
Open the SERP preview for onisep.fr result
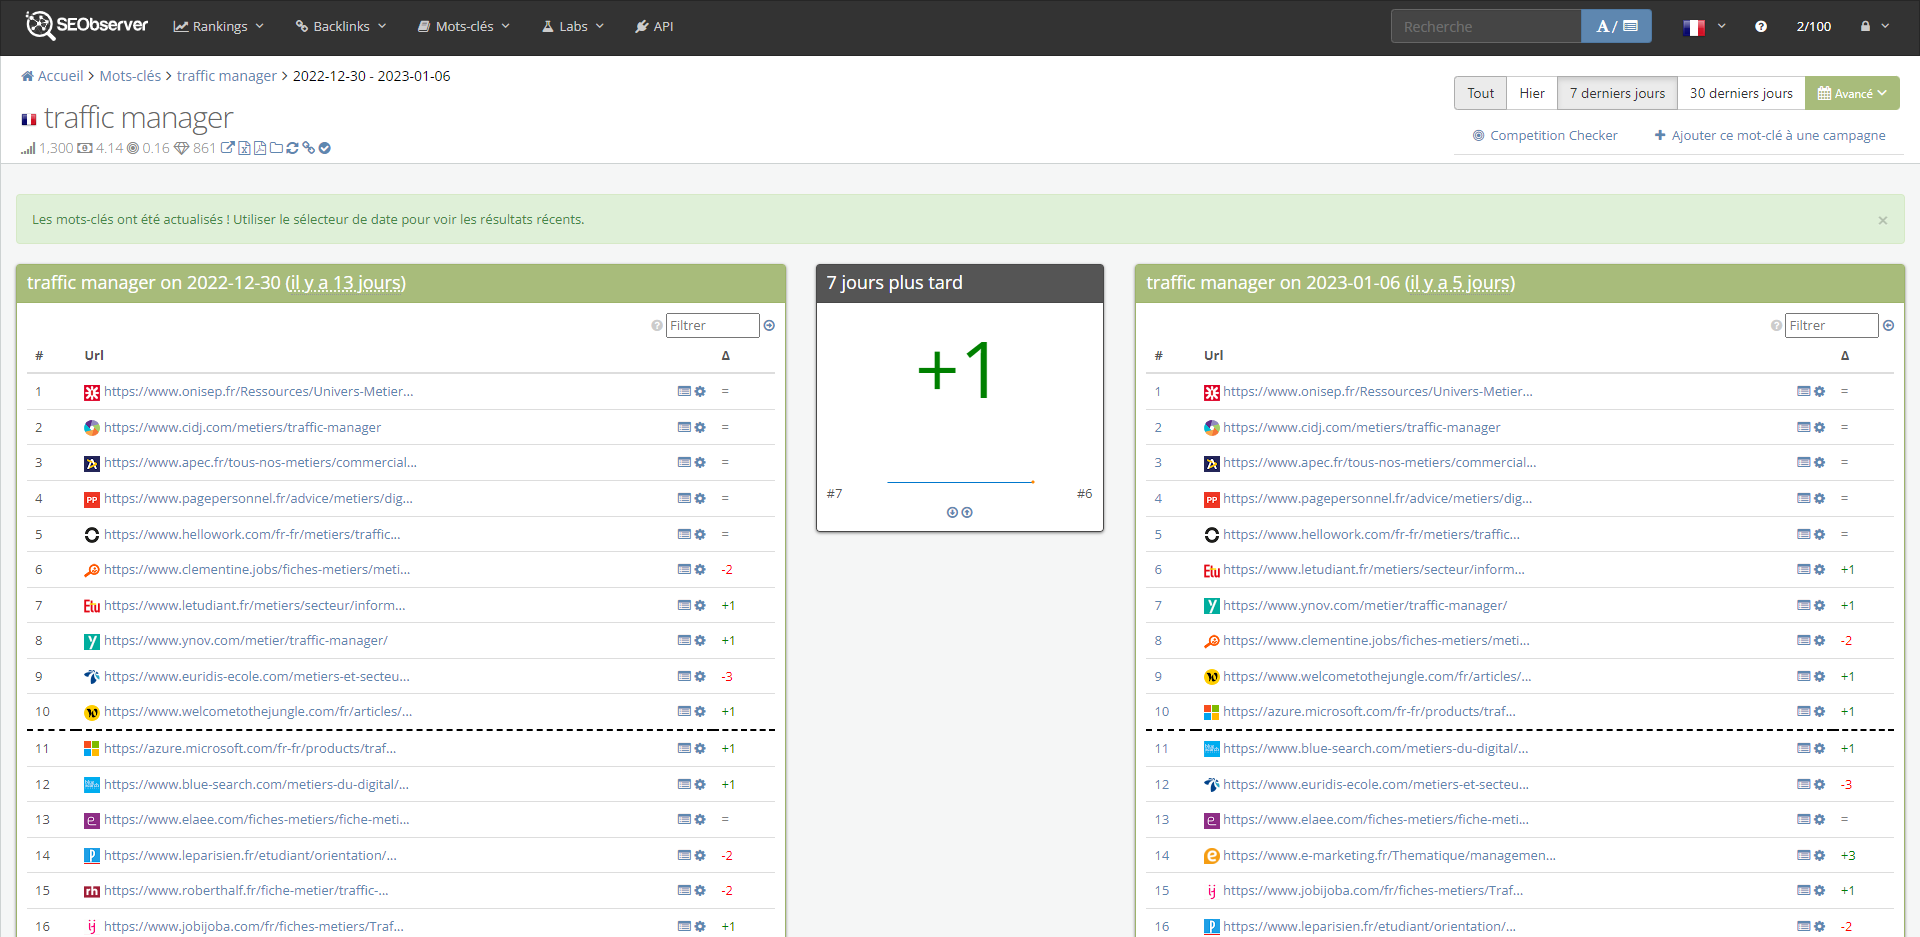coord(683,391)
